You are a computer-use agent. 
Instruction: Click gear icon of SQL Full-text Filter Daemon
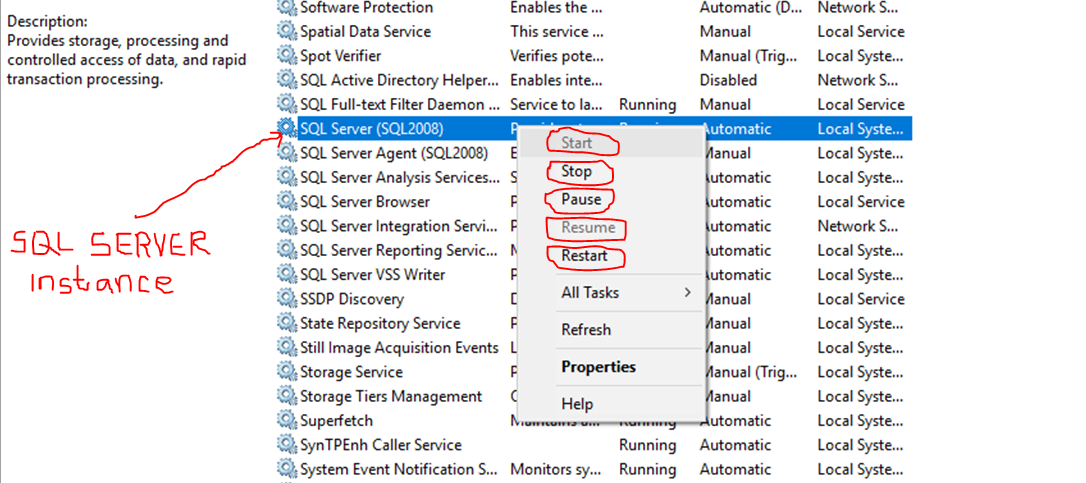286,105
